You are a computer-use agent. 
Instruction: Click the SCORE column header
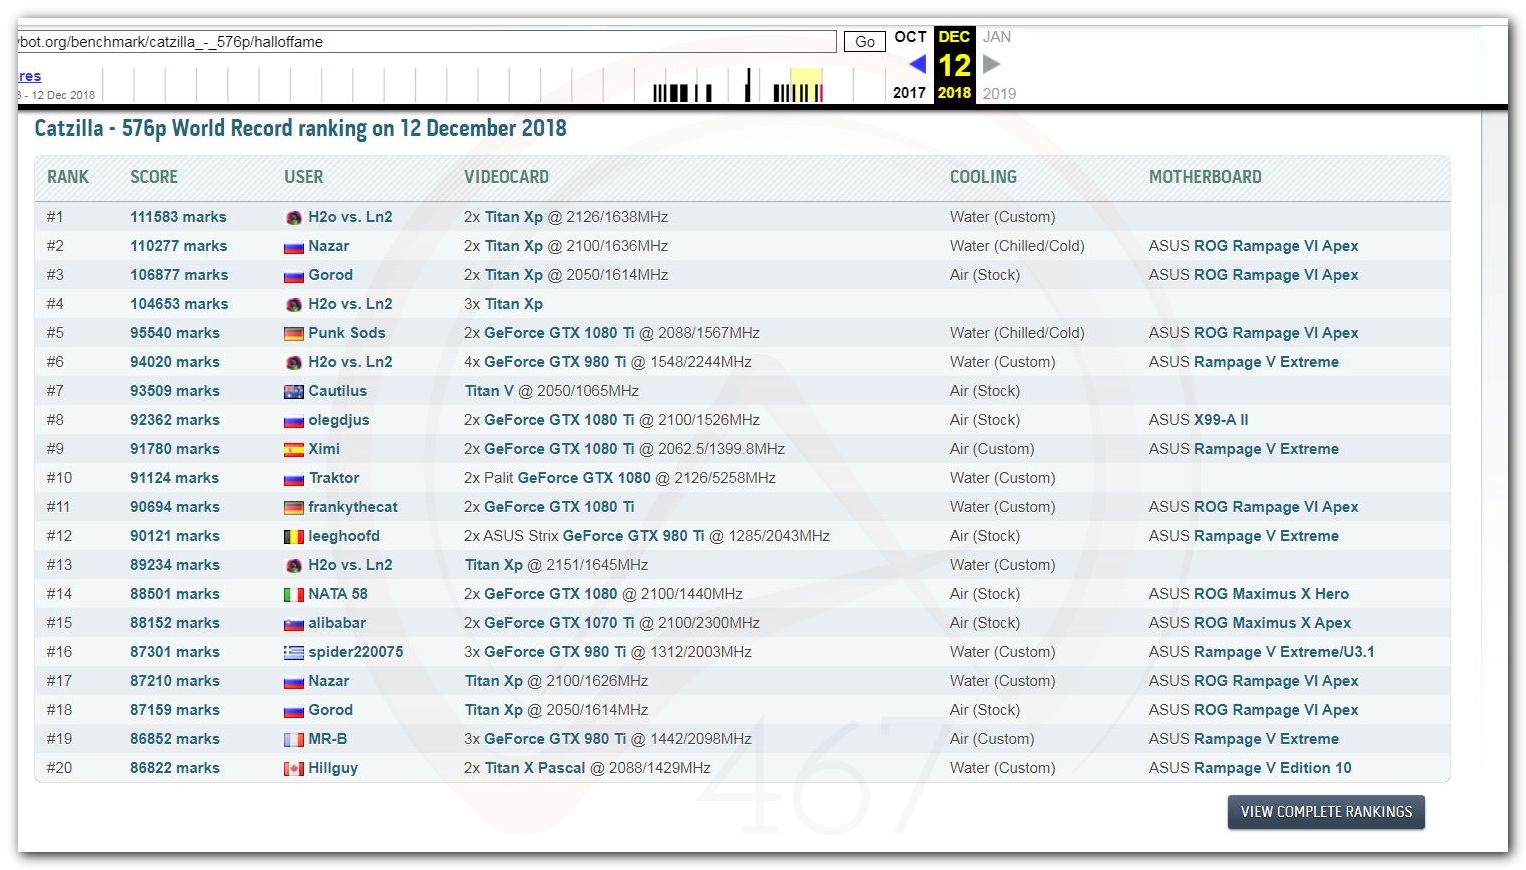[x=154, y=177]
